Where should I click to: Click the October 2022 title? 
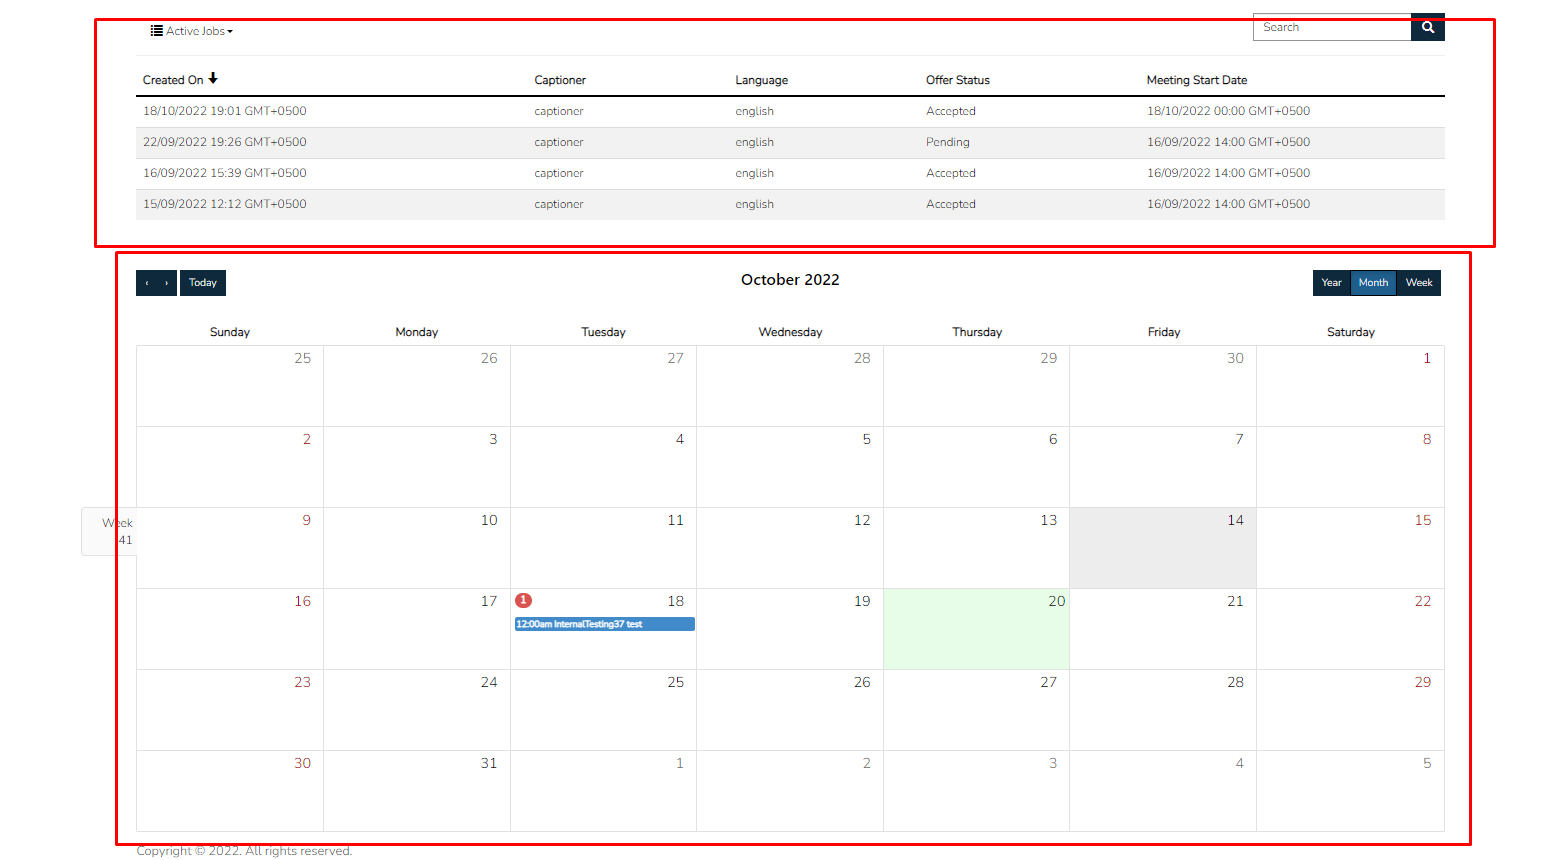point(790,280)
